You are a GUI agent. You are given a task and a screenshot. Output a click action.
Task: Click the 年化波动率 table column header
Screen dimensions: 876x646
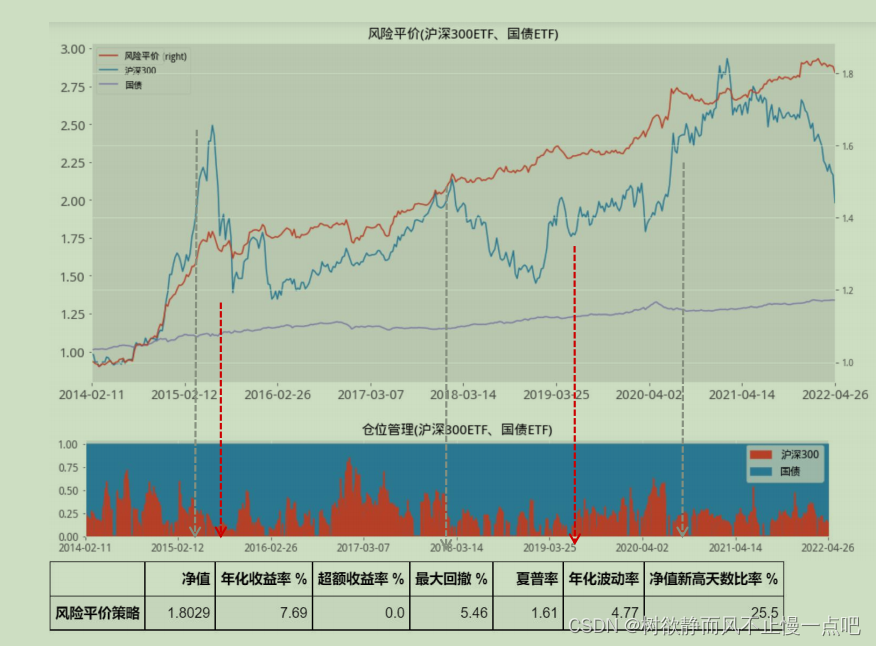604,579
